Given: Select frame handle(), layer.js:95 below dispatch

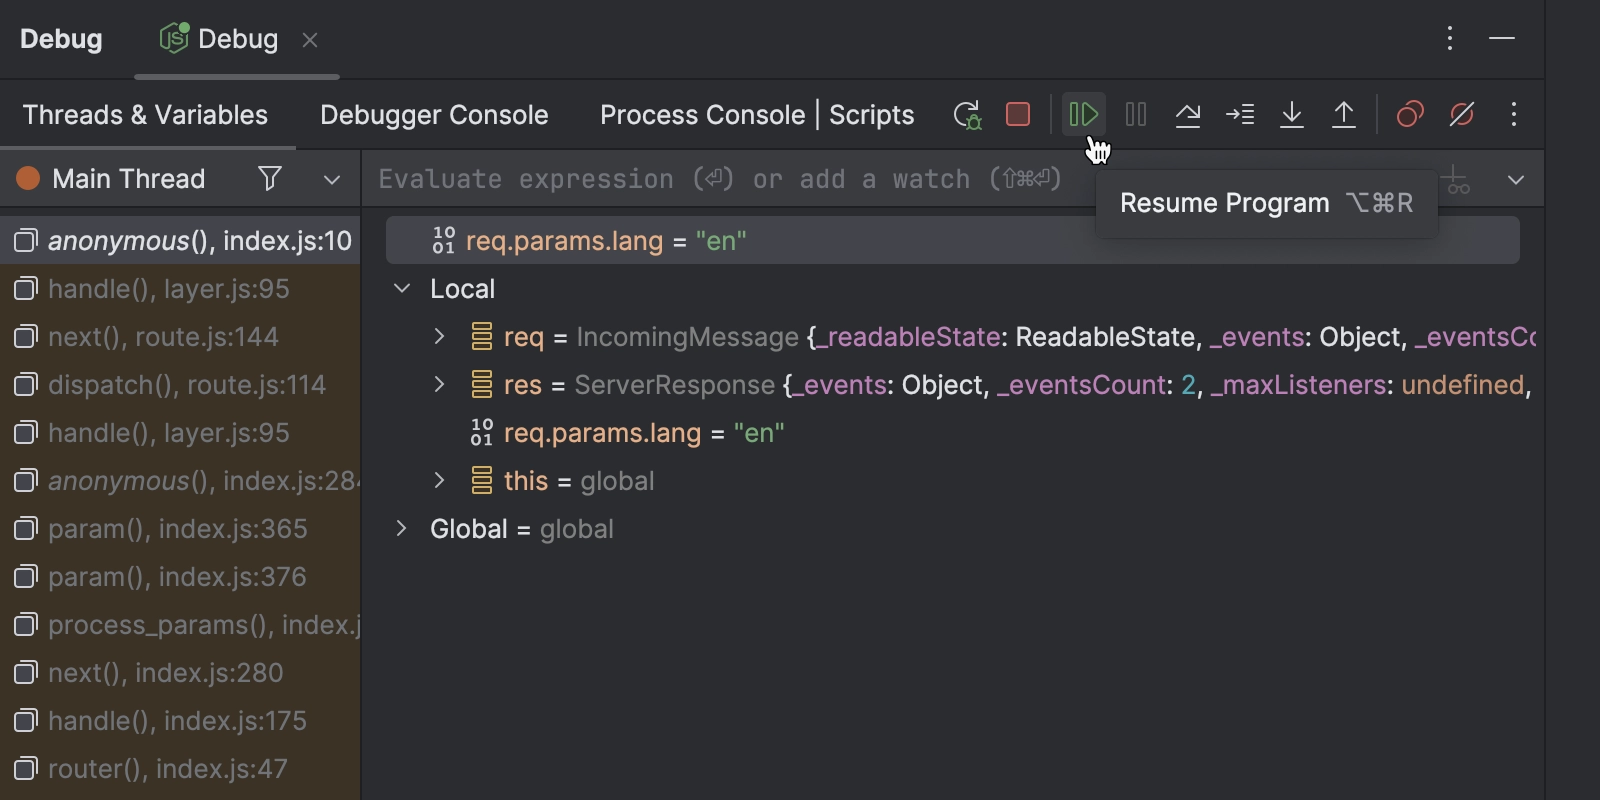Looking at the screenshot, I should tap(180, 433).
